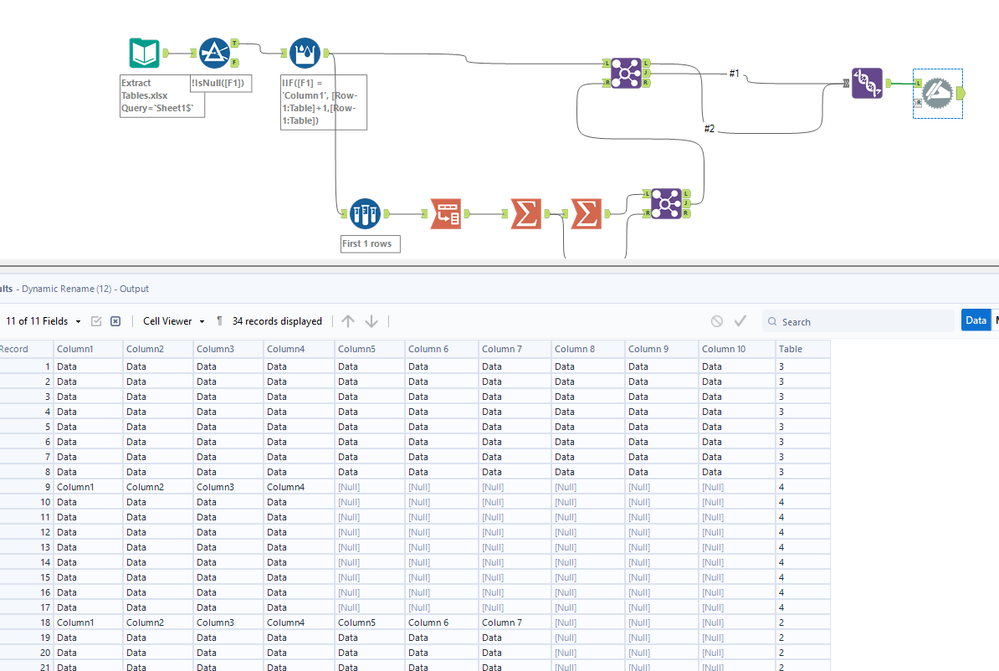
Task: Click the #1 connection label
Action: coord(734,73)
